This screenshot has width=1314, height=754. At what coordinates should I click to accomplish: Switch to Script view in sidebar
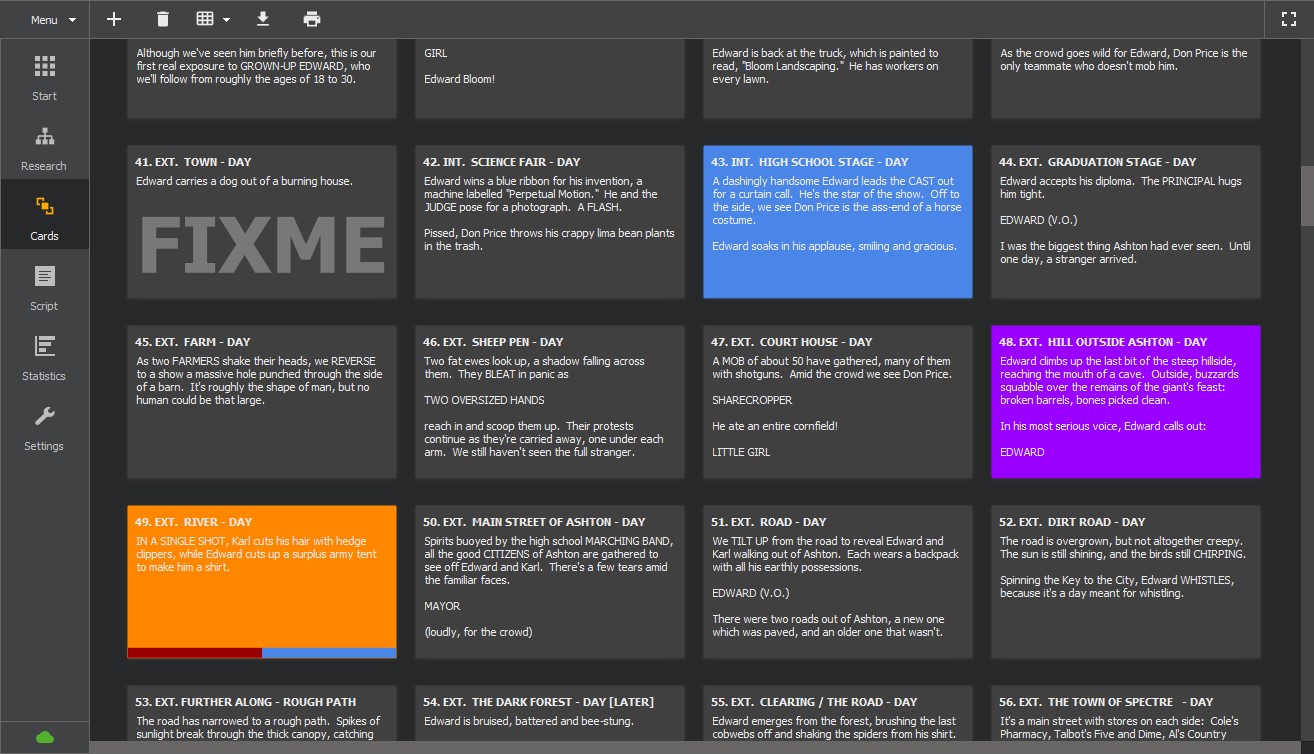tap(44, 287)
